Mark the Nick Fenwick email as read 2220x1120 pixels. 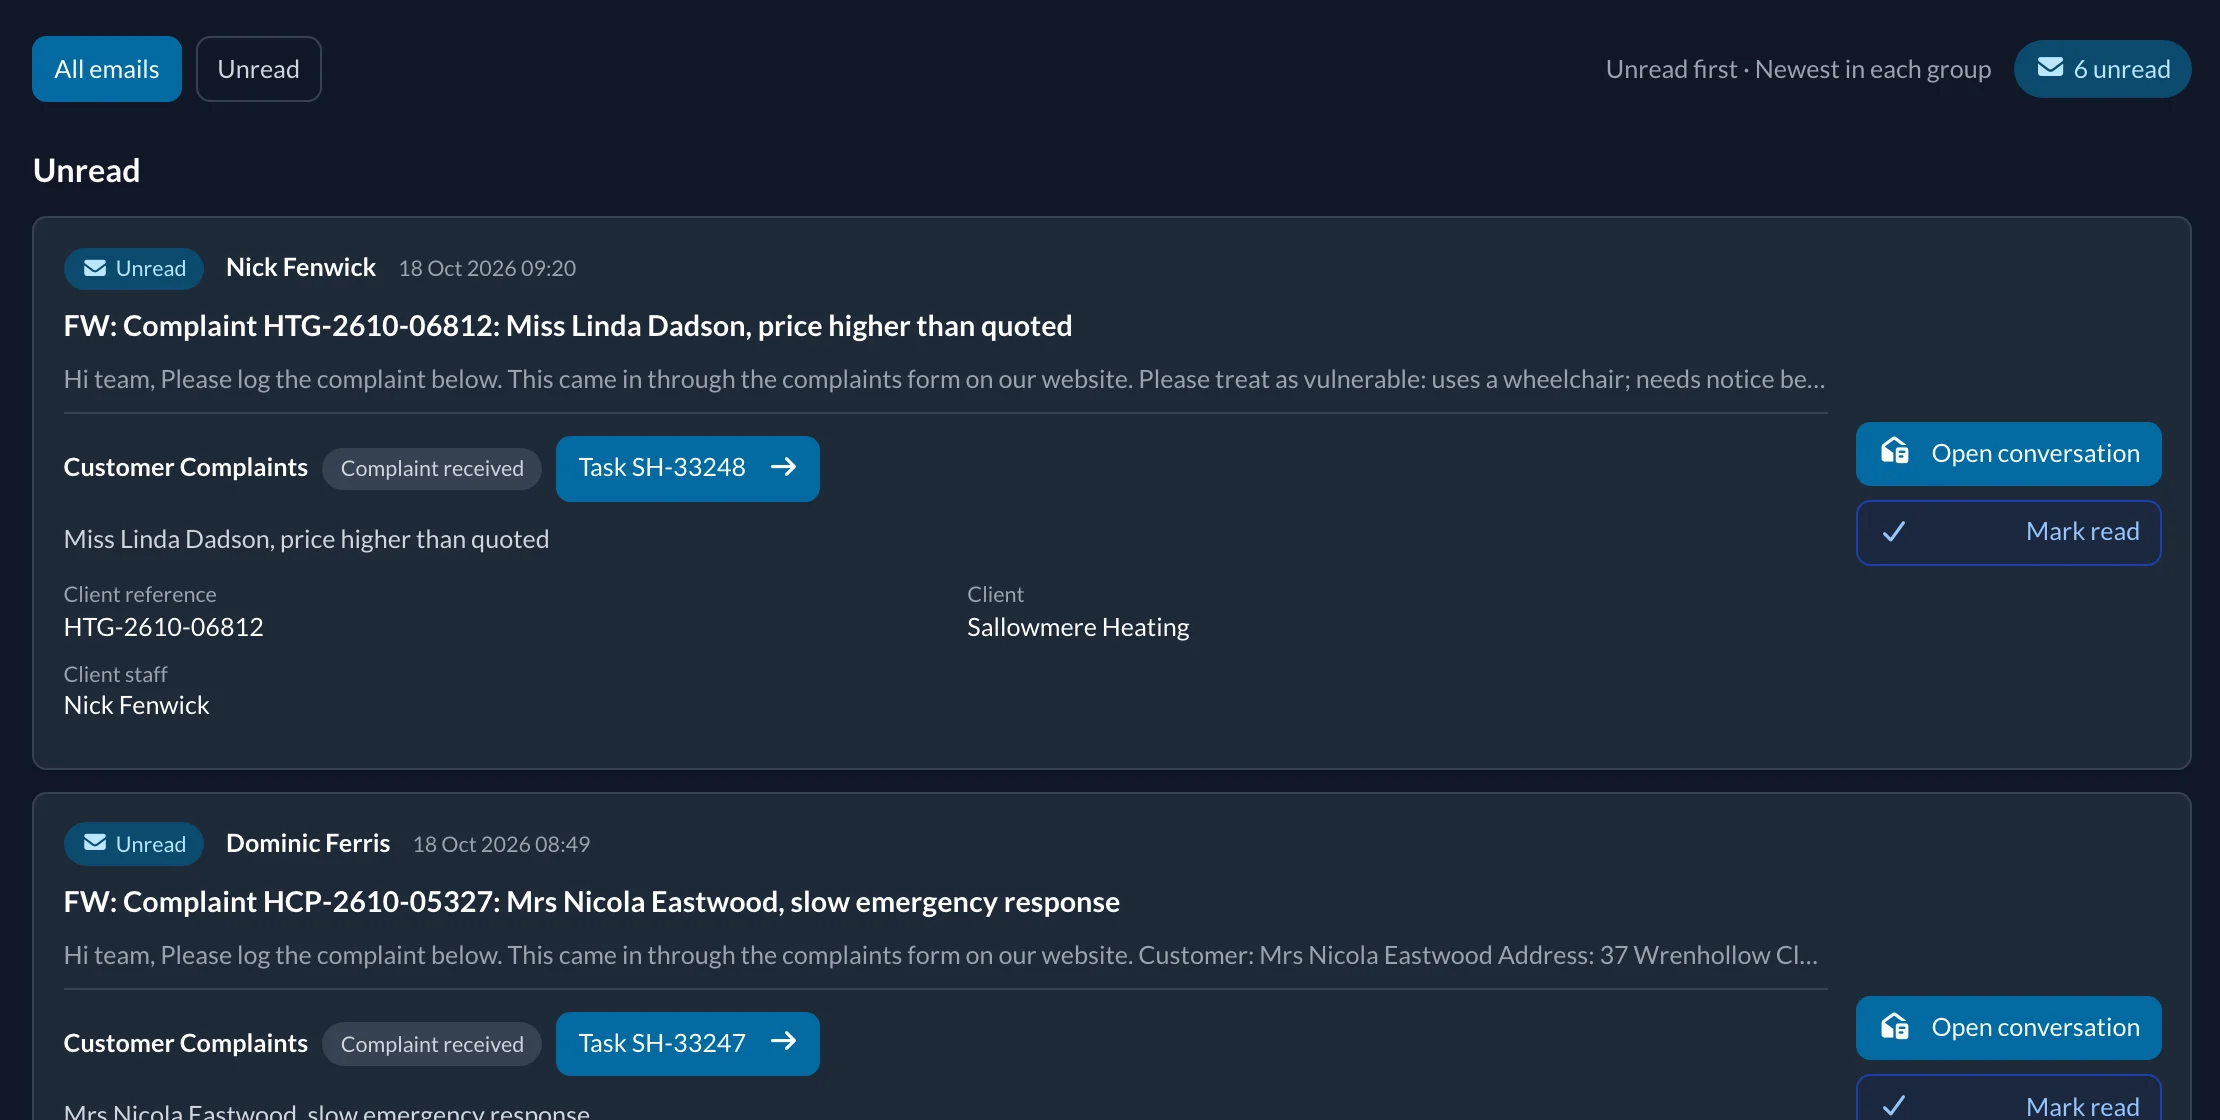(2008, 532)
